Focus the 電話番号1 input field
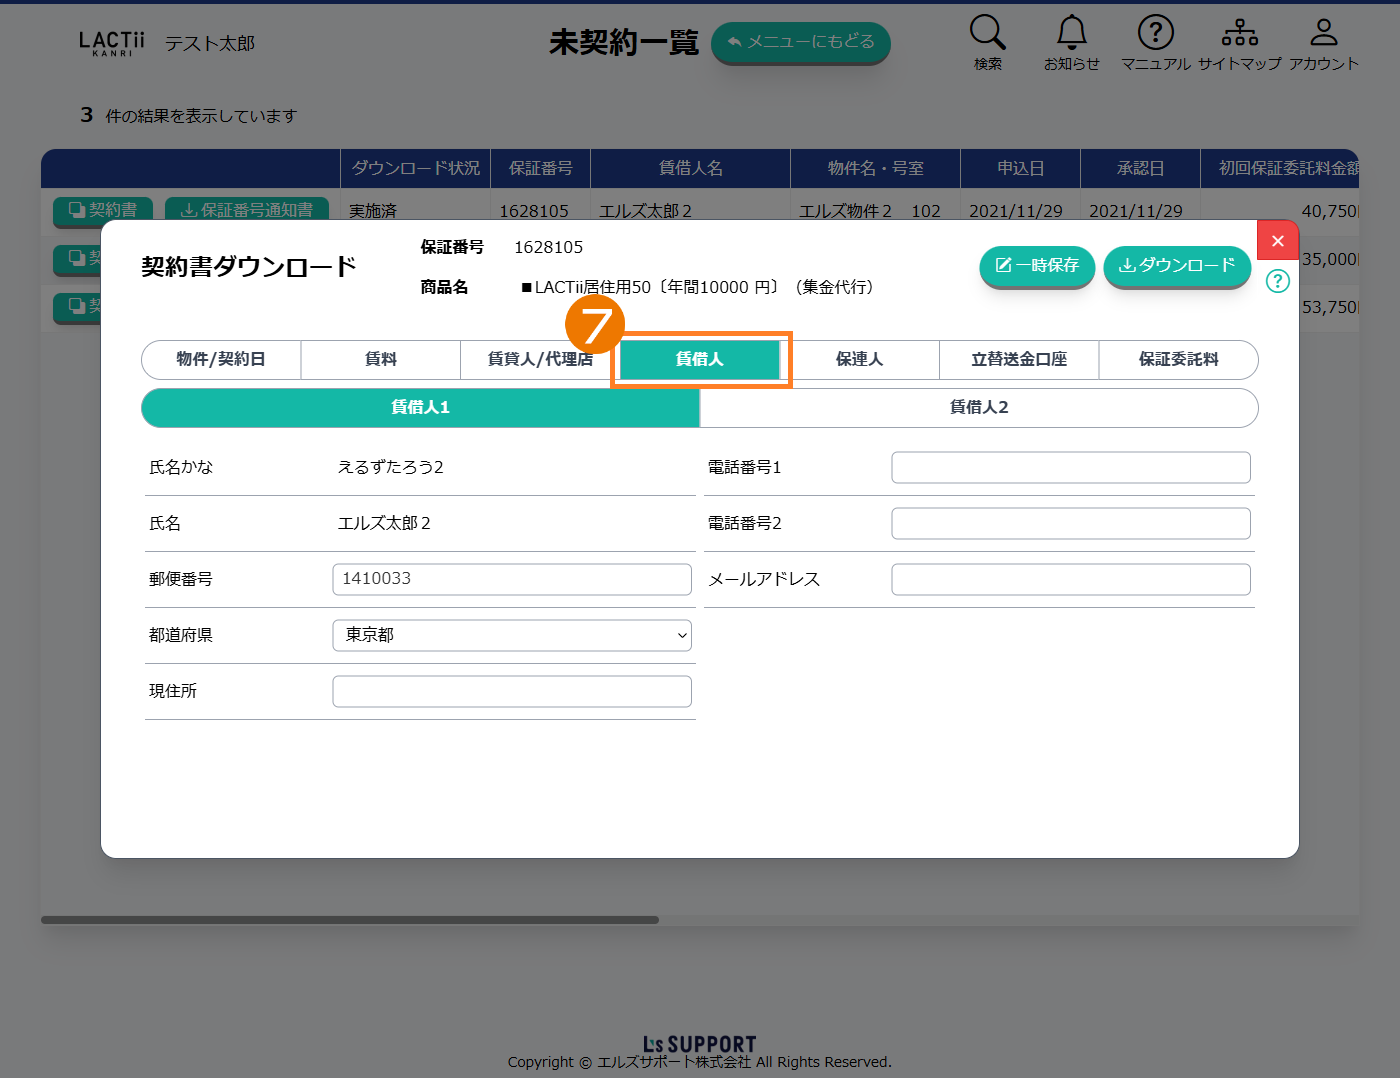Screen dimensions: 1400x1078 (x=1070, y=467)
